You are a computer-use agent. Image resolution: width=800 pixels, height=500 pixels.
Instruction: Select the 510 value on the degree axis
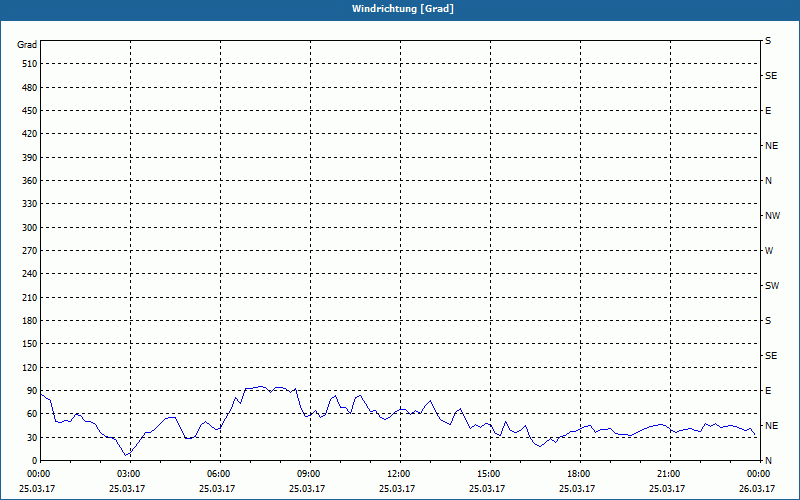[x=30, y=64]
